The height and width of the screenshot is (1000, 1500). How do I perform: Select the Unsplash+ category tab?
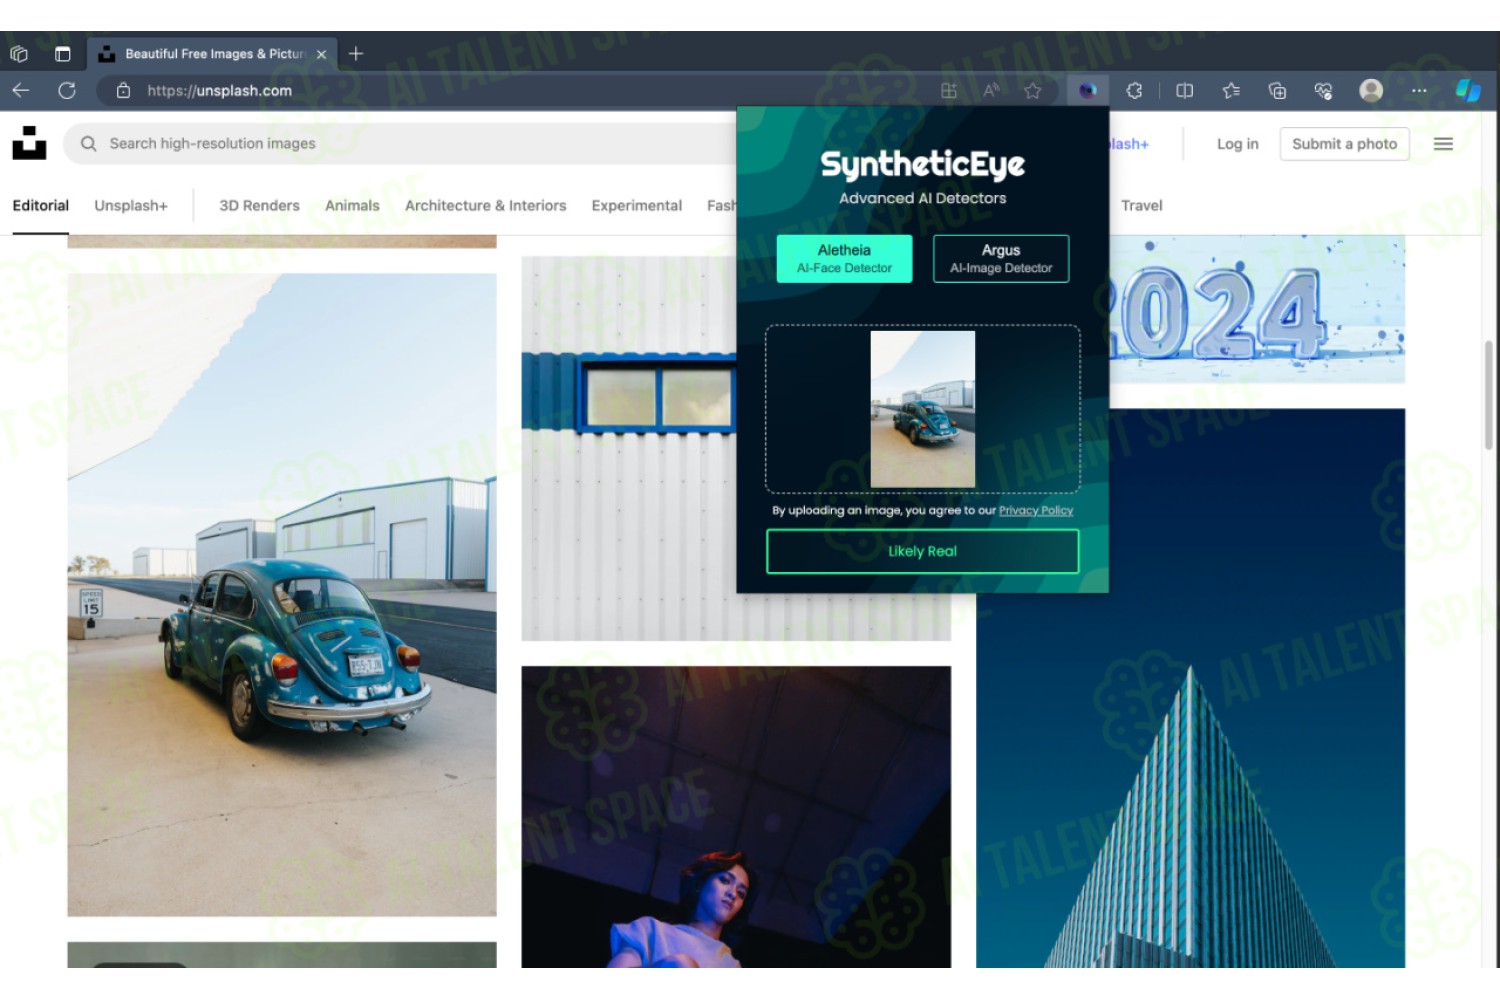[x=131, y=205]
